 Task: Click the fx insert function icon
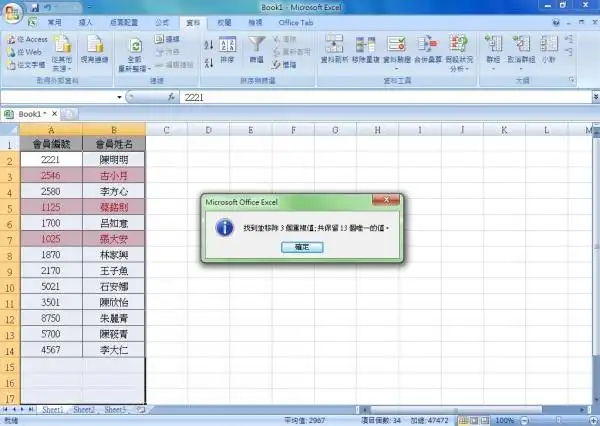171,97
